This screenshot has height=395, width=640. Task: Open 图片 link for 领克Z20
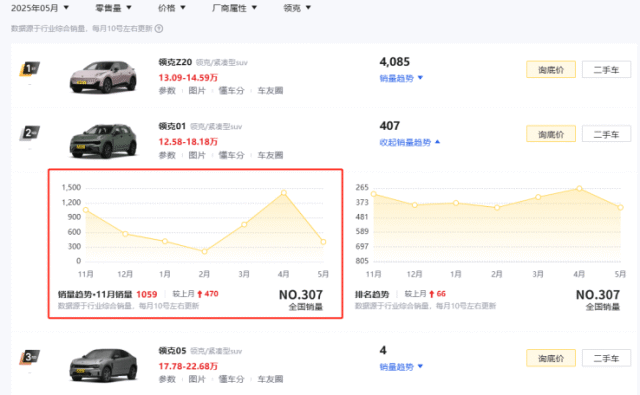(197, 91)
